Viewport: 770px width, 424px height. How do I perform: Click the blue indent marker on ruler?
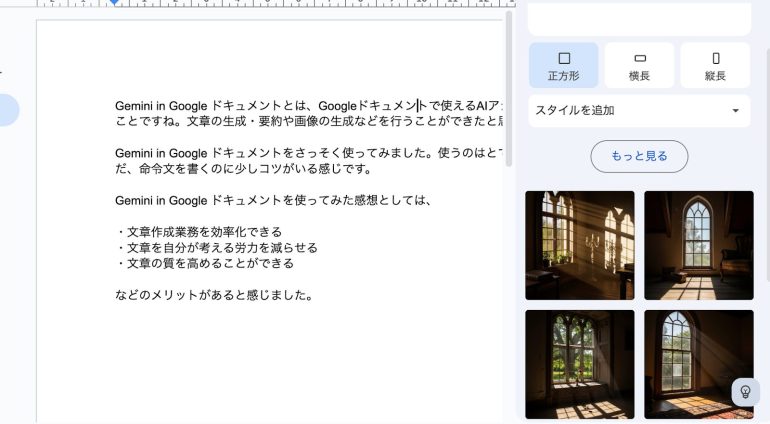point(114,3)
